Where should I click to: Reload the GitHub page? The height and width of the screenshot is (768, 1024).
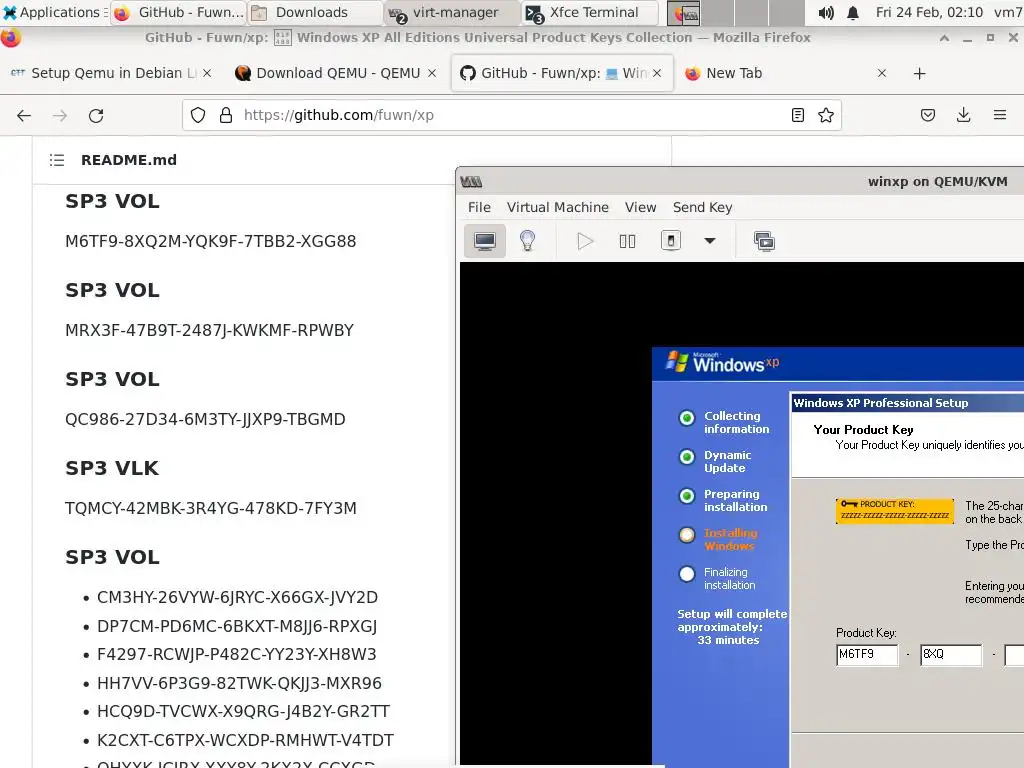(x=96, y=116)
